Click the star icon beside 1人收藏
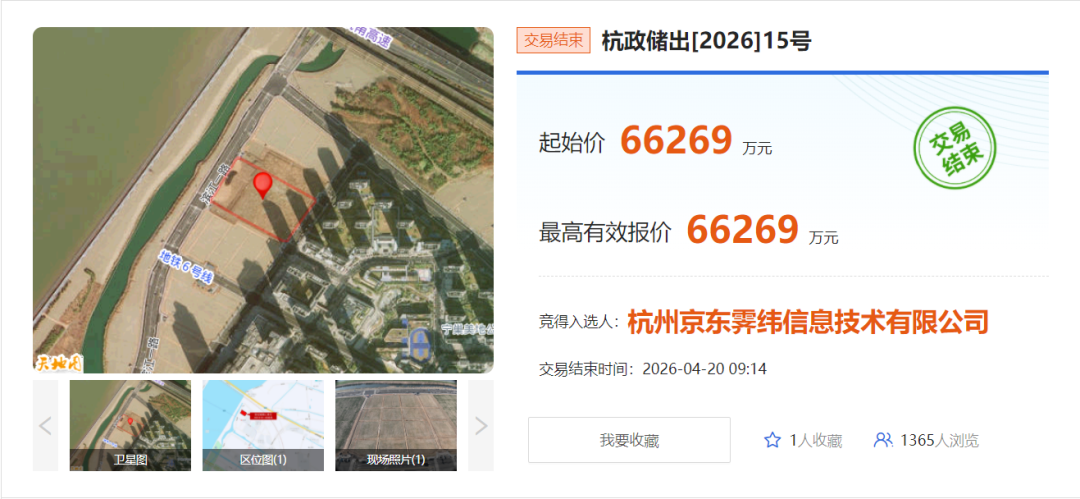Viewport: 1080px width, 499px height. tap(773, 440)
